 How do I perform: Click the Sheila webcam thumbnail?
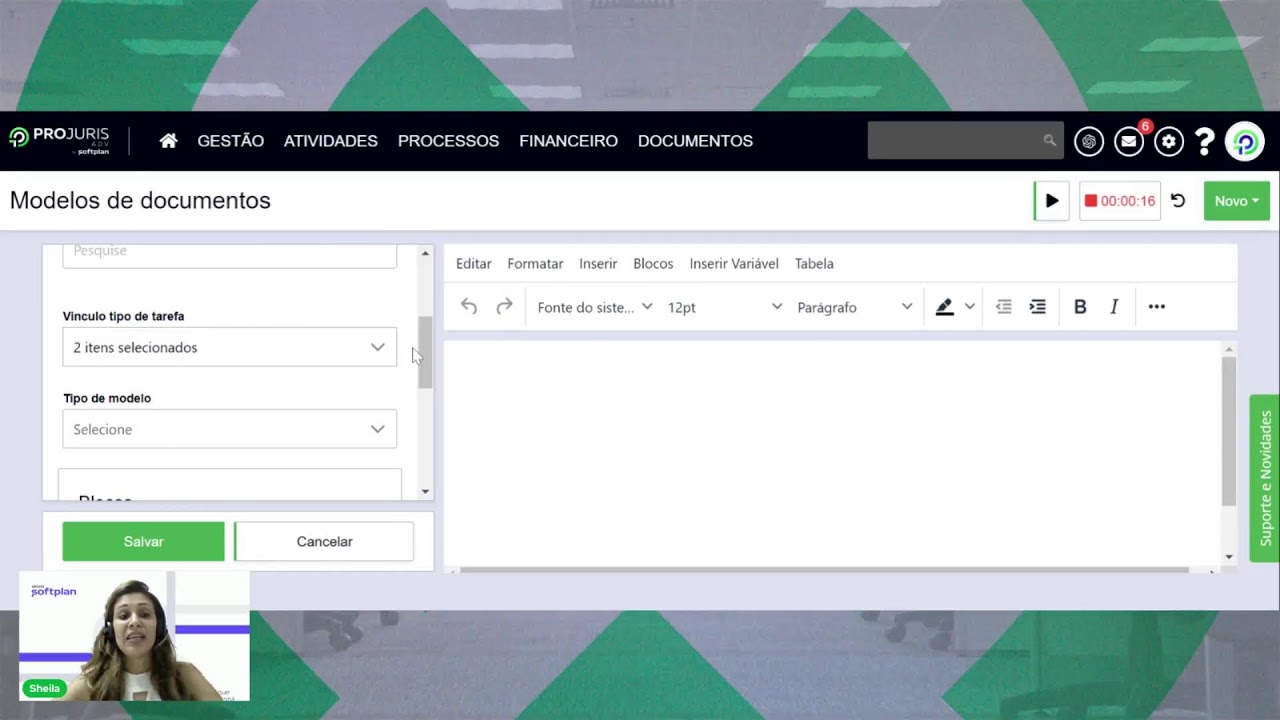pos(134,636)
